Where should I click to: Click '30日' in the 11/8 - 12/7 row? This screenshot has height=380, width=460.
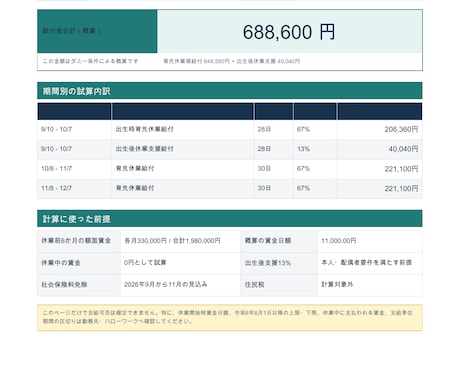(264, 188)
